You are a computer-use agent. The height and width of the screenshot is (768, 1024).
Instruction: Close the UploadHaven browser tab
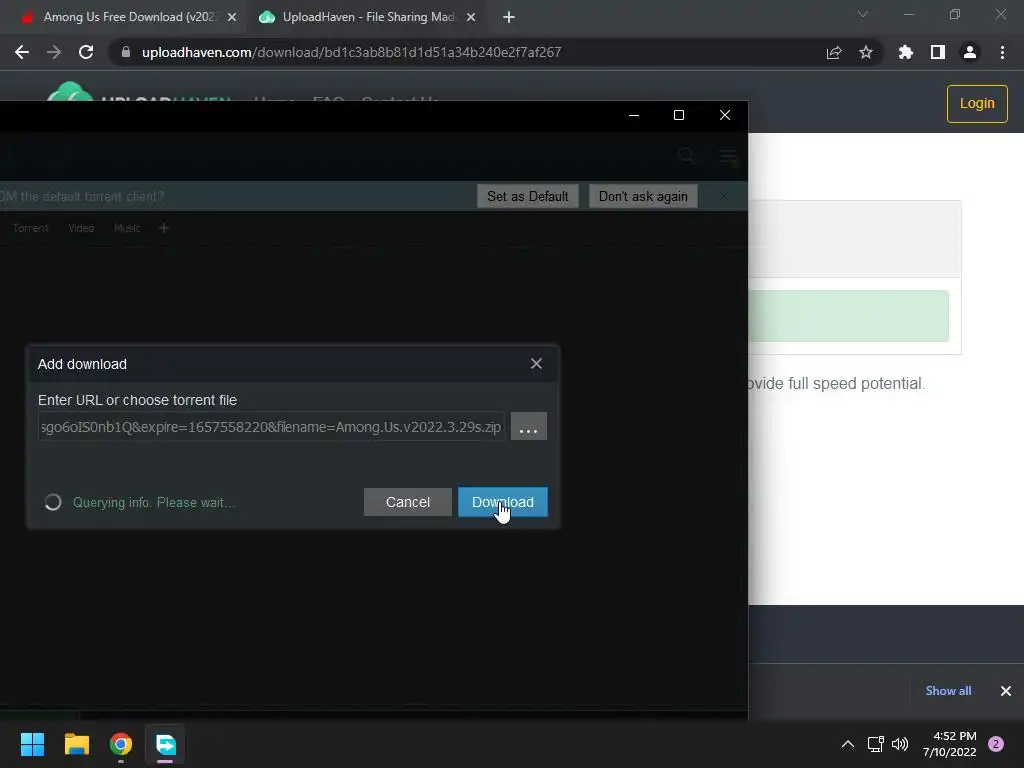click(x=471, y=17)
